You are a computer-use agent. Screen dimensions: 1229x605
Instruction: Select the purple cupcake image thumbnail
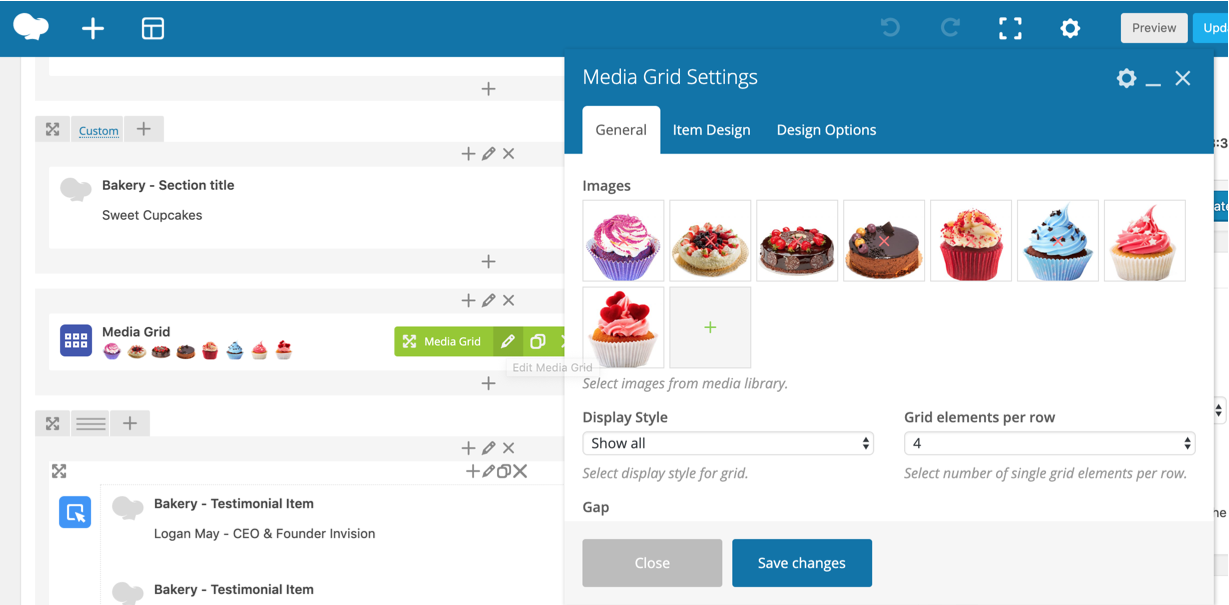pos(623,241)
